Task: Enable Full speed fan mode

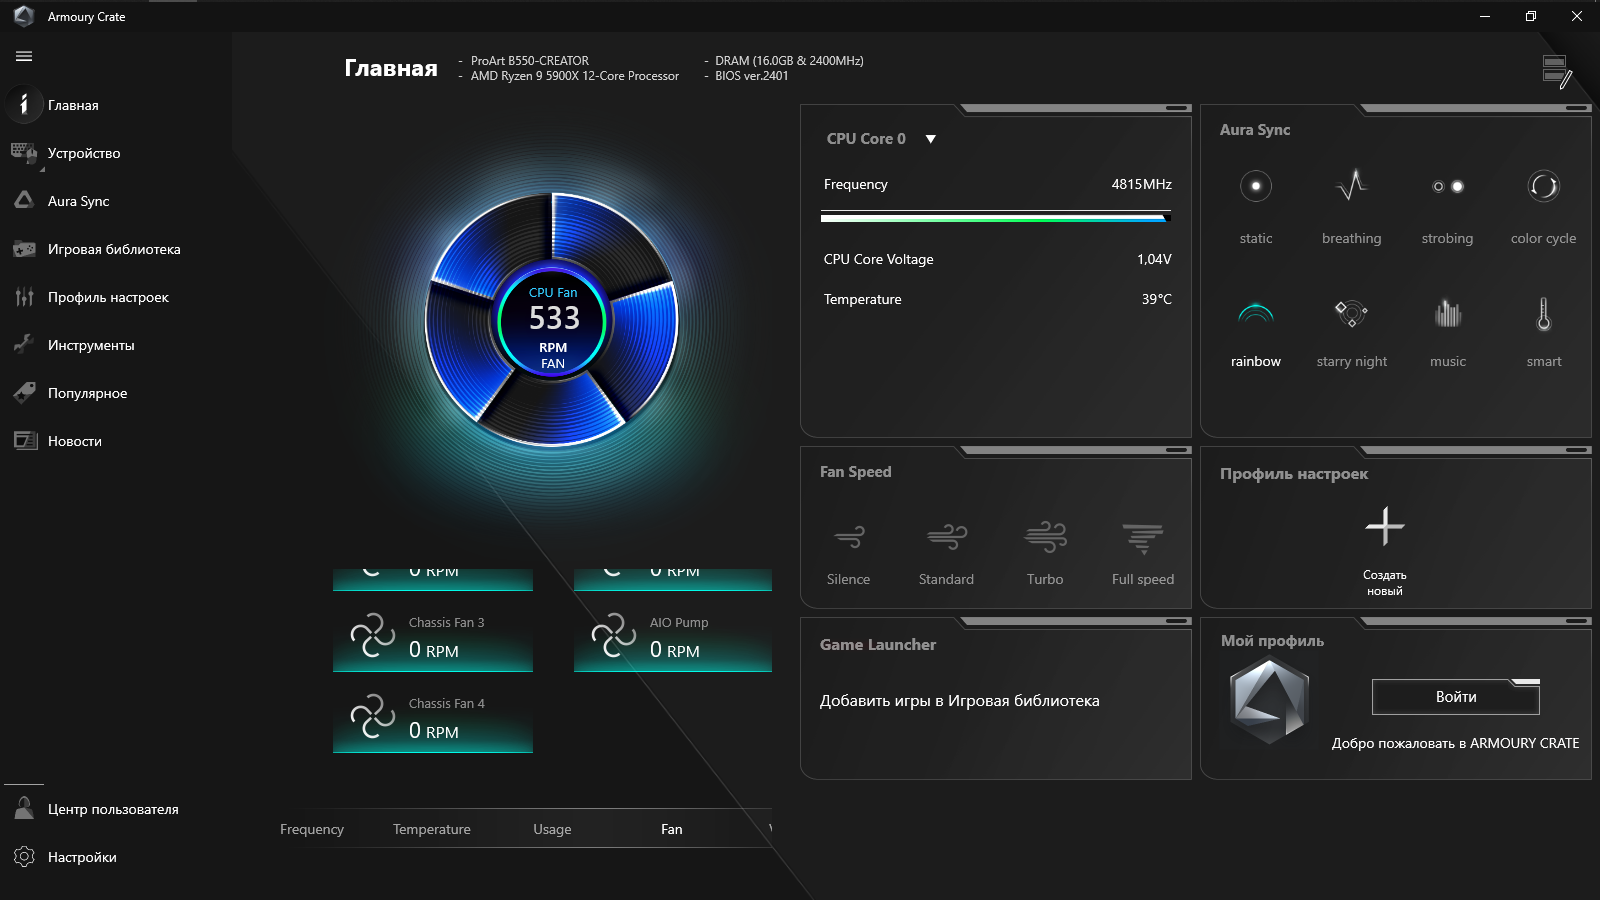Action: [1141, 550]
